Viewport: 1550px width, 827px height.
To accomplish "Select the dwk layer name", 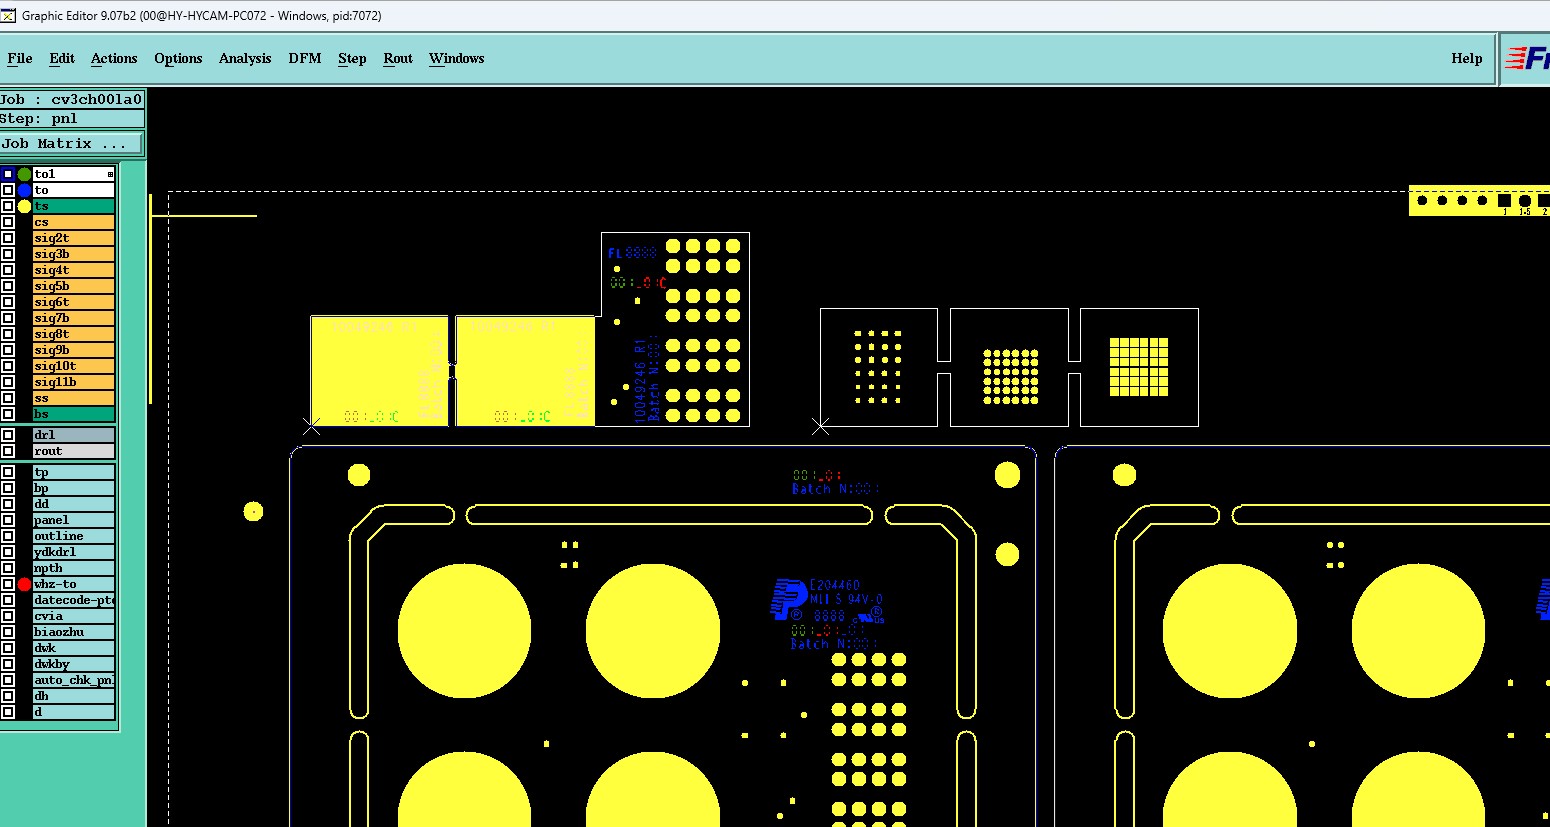I will pos(74,648).
